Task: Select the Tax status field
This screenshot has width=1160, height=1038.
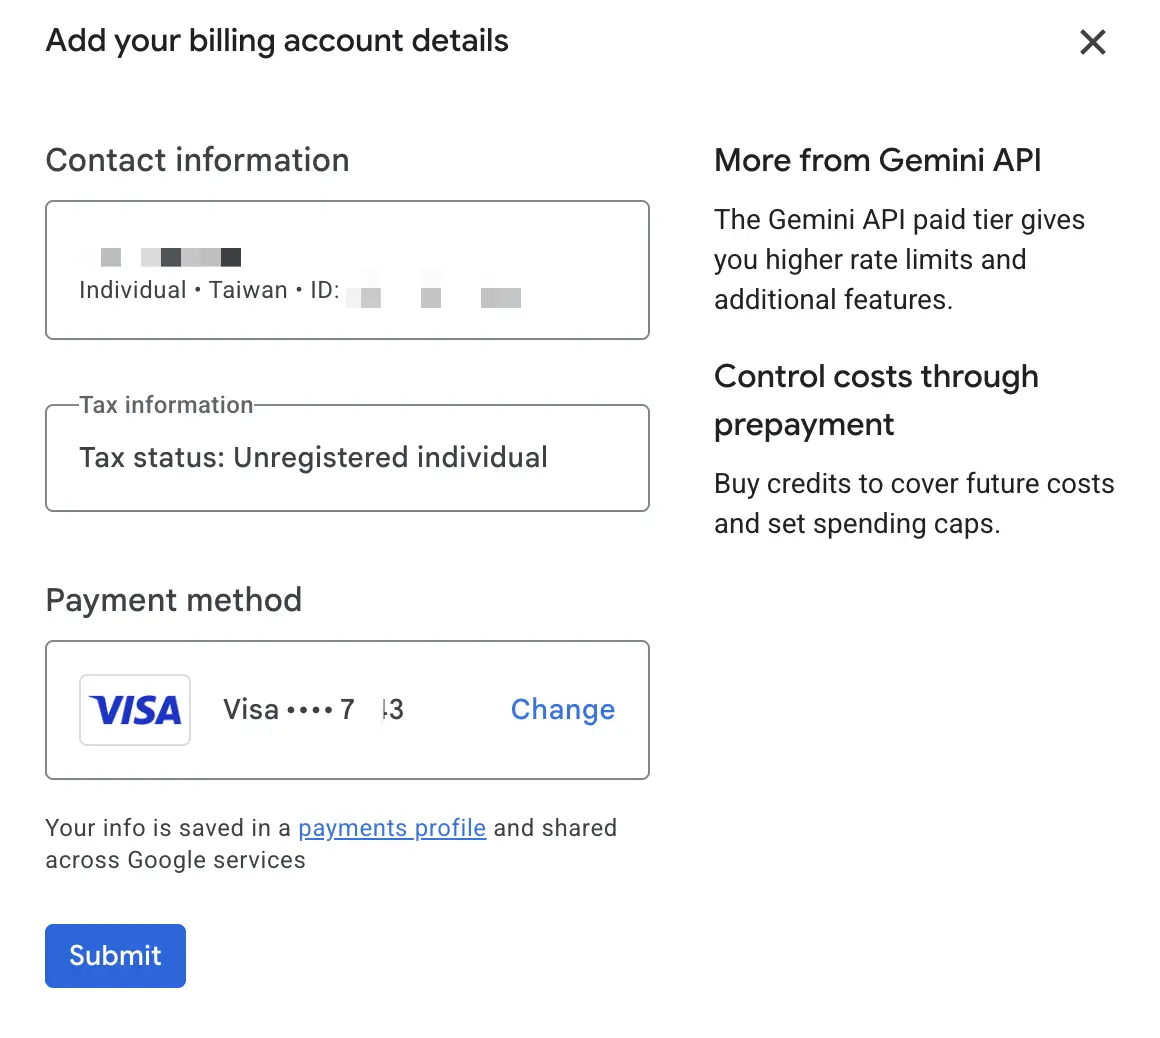Action: pos(347,458)
